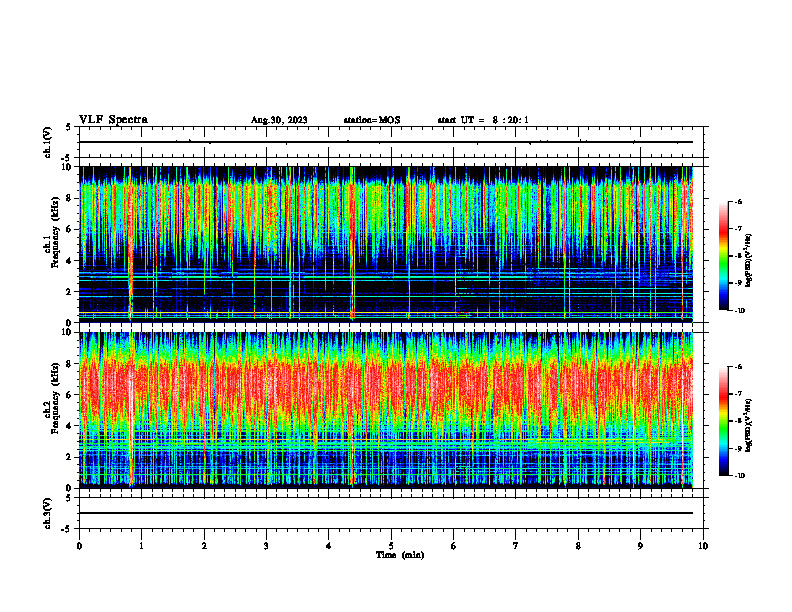This screenshot has width=792, height=612.
Task: Click the "station=MOS" header text
Action: point(372,120)
